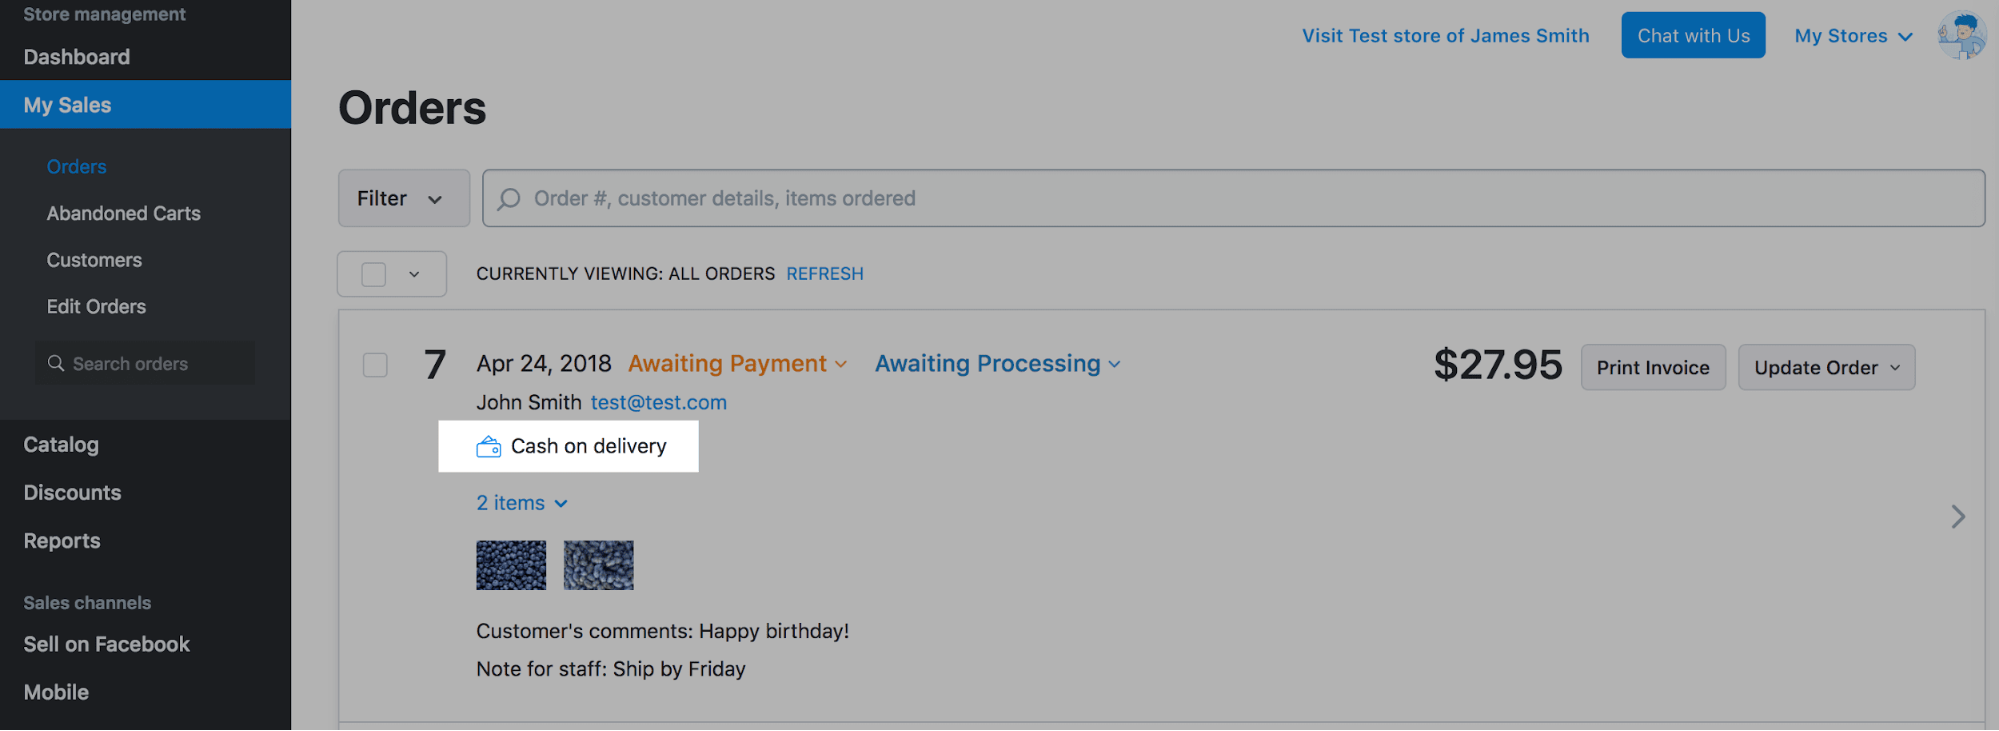This screenshot has width=1999, height=731.
Task: Go to Abandoned Carts section
Action: (x=123, y=213)
